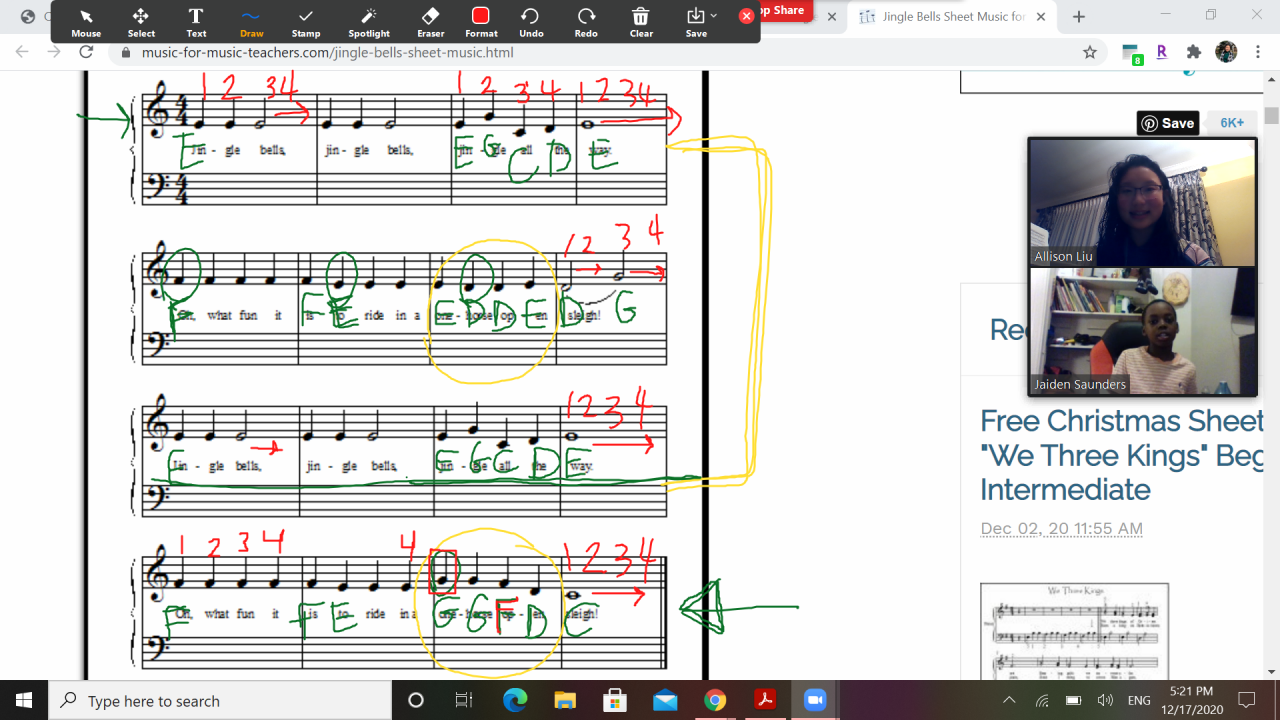Open the Chrome profile avatar
1280x720 pixels.
(1227, 52)
